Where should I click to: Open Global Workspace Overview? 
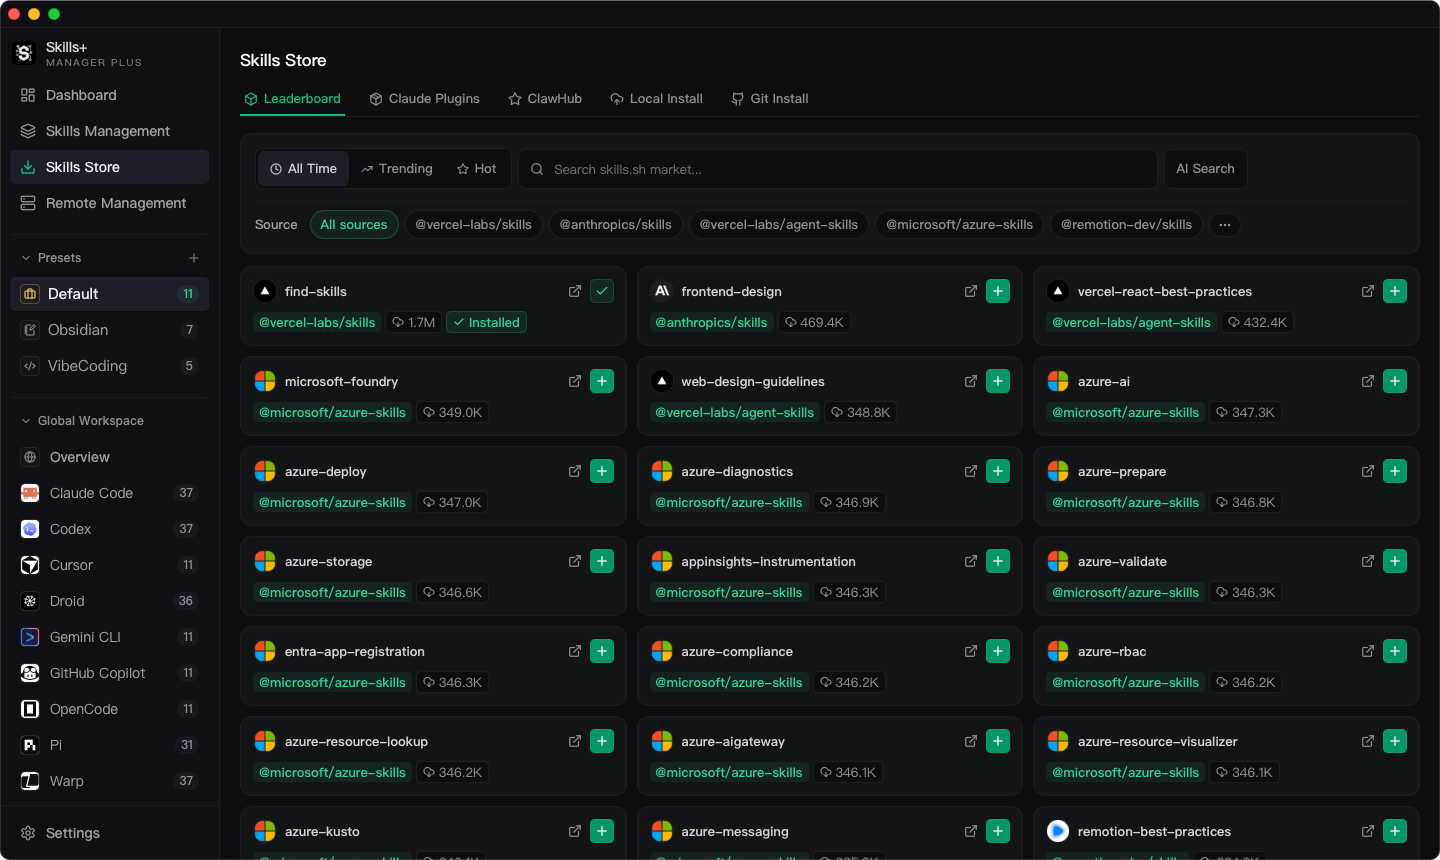click(110, 457)
